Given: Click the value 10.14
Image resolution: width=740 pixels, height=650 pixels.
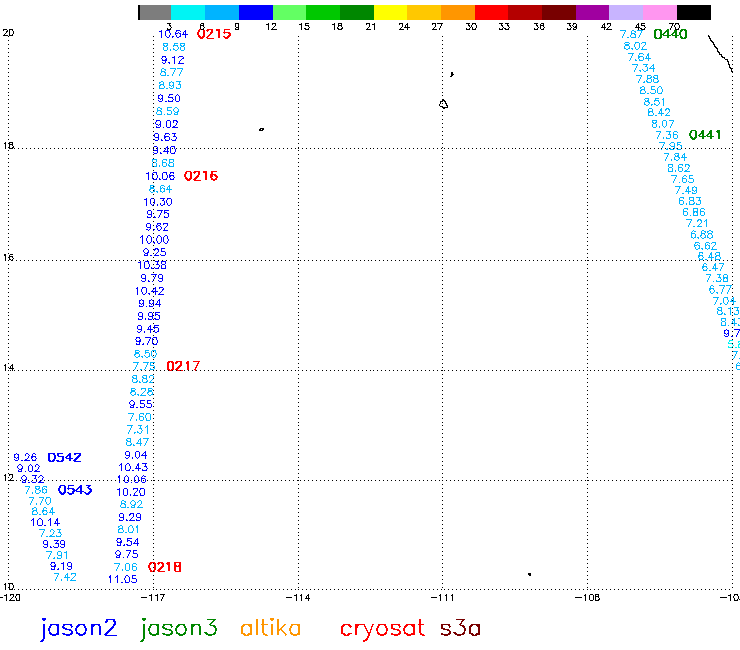Looking at the screenshot, I should (x=45, y=523).
